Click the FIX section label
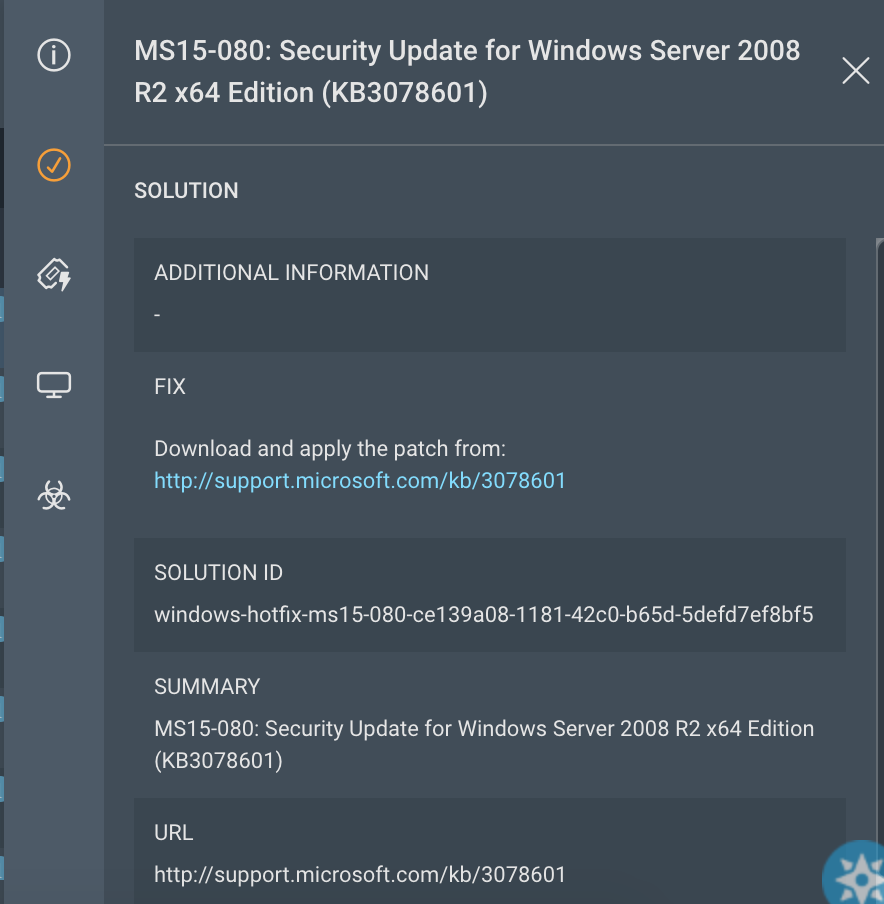The height and width of the screenshot is (904, 884). click(170, 387)
